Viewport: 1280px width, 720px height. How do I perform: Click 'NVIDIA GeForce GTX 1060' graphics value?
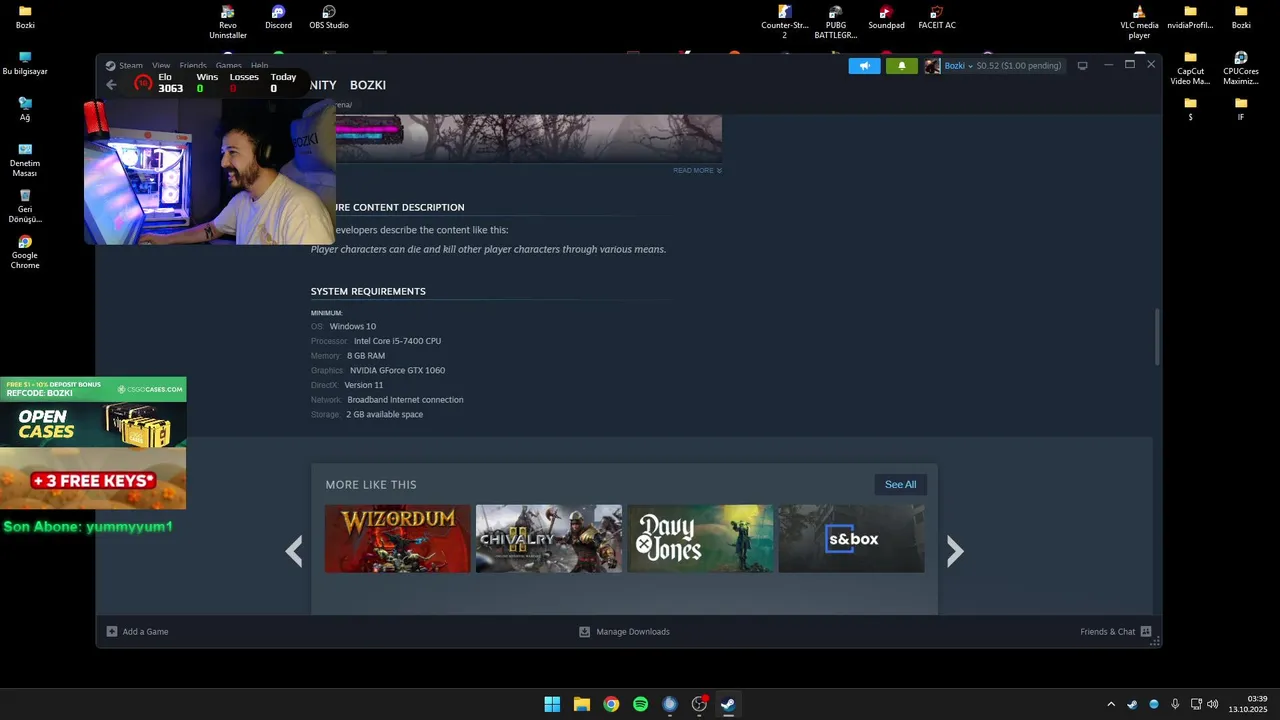click(397, 371)
